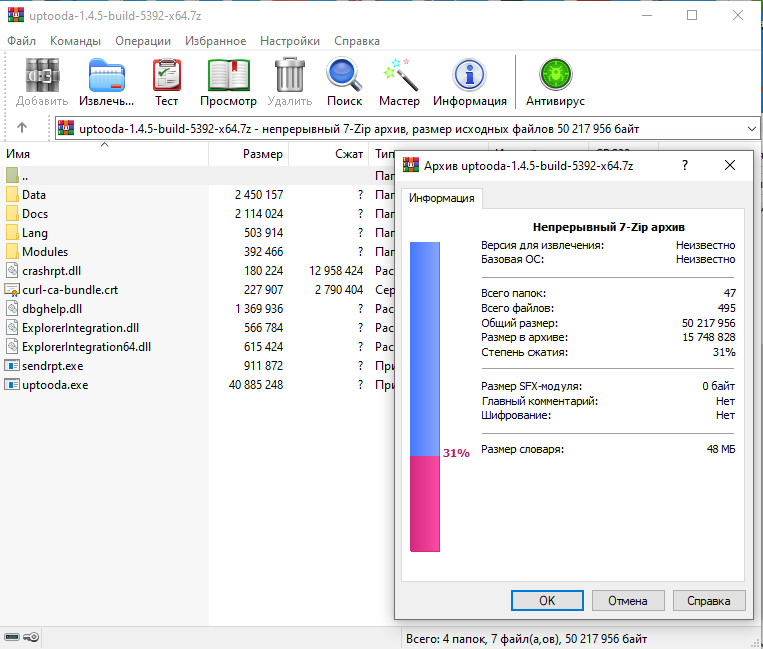Click the WinRAR icon in the title bar
Viewport: 763px width, 649px height.
16,15
